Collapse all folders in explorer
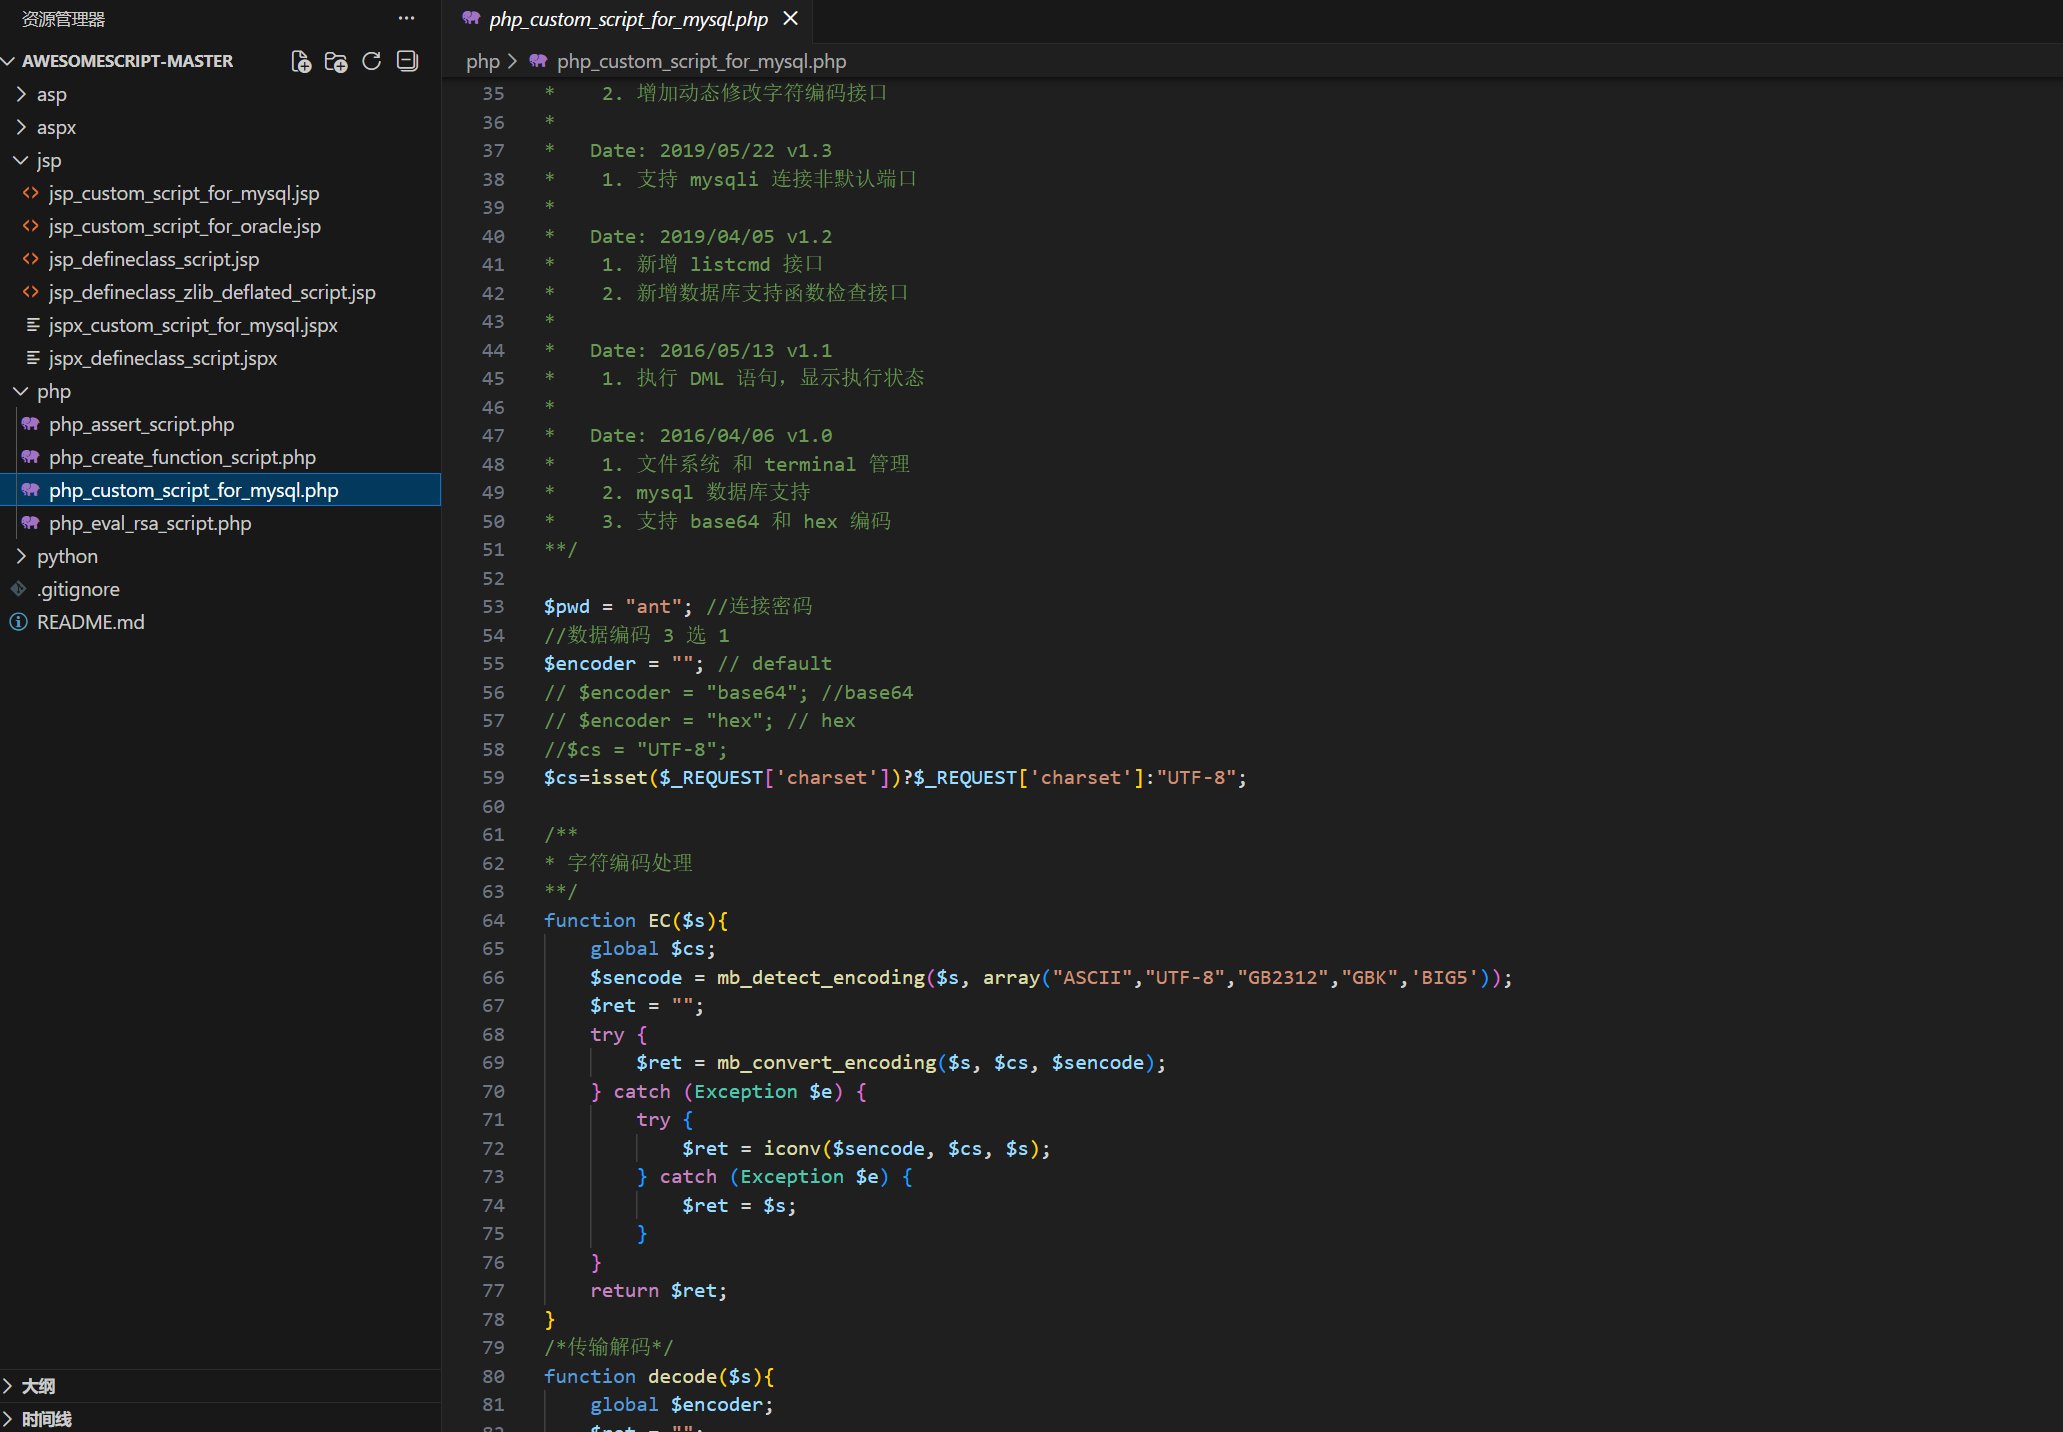 coord(407,61)
